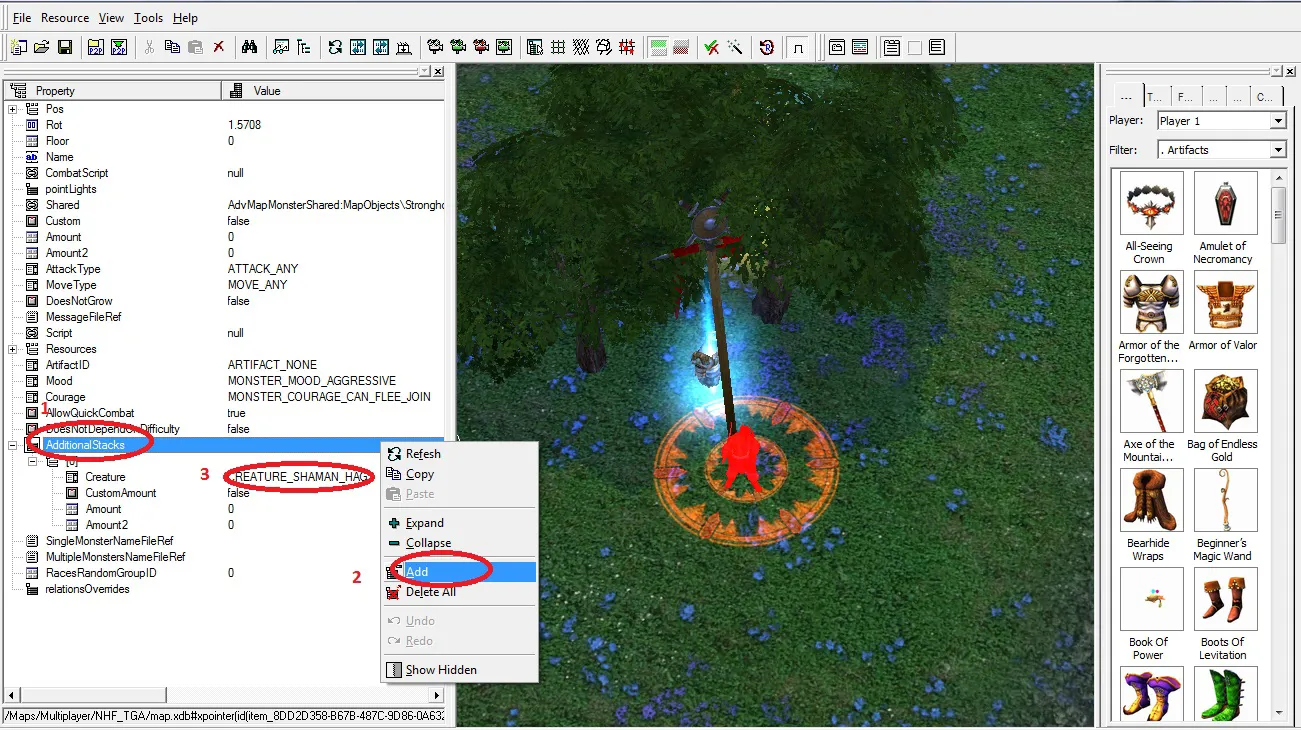Toggle the pressed П toolbar button

pyautogui.click(x=798, y=47)
